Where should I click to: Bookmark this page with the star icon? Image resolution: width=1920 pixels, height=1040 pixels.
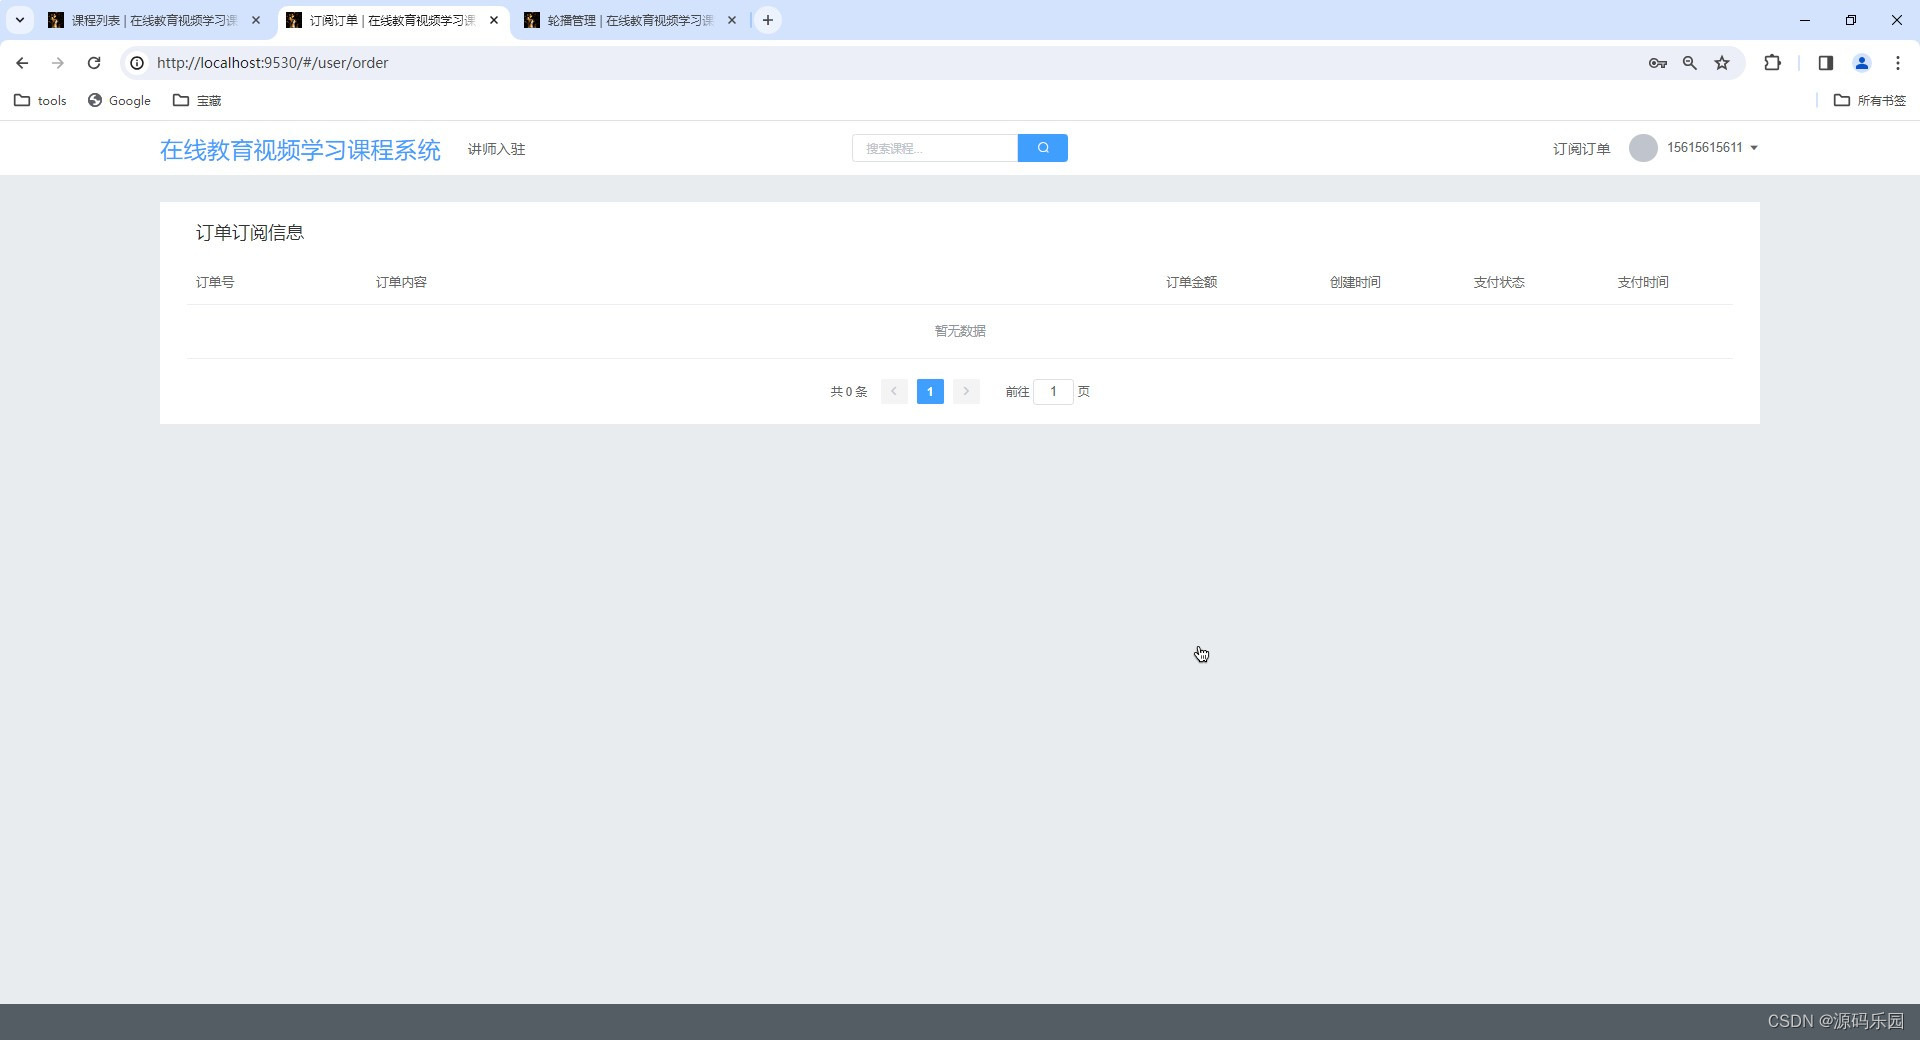[x=1722, y=62]
